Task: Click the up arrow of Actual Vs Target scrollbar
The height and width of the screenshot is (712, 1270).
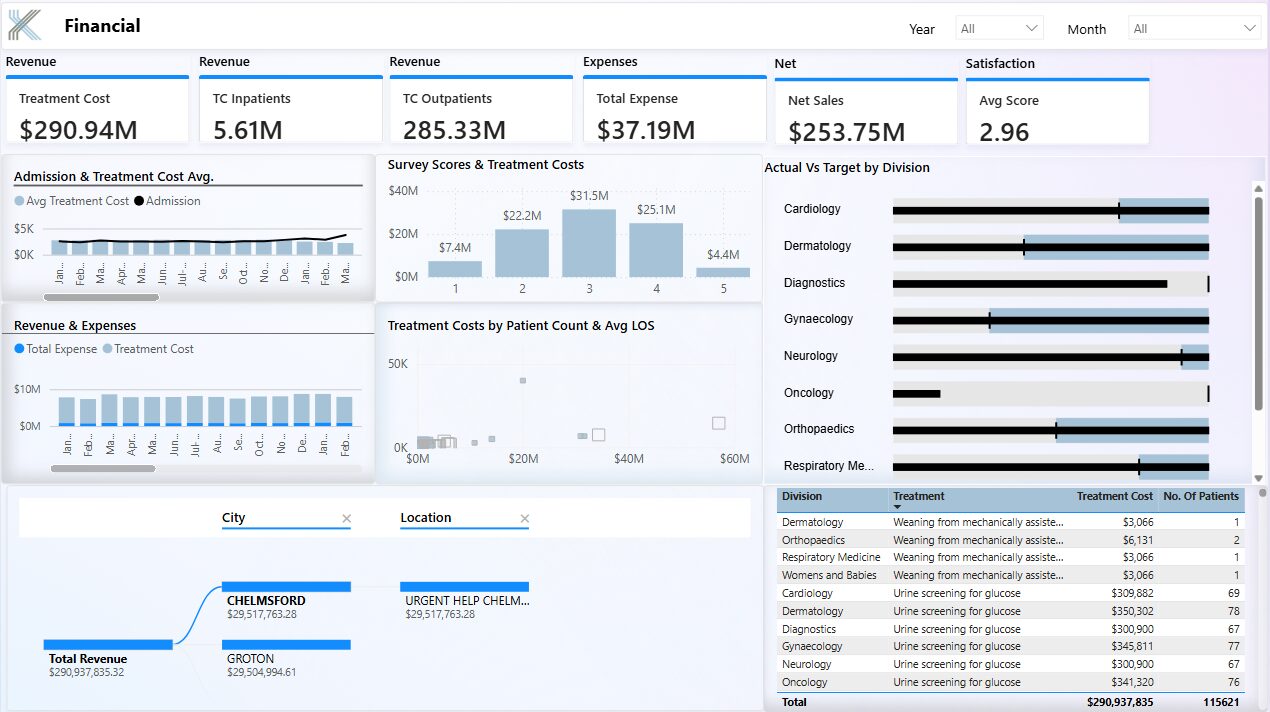Action: [x=1258, y=187]
